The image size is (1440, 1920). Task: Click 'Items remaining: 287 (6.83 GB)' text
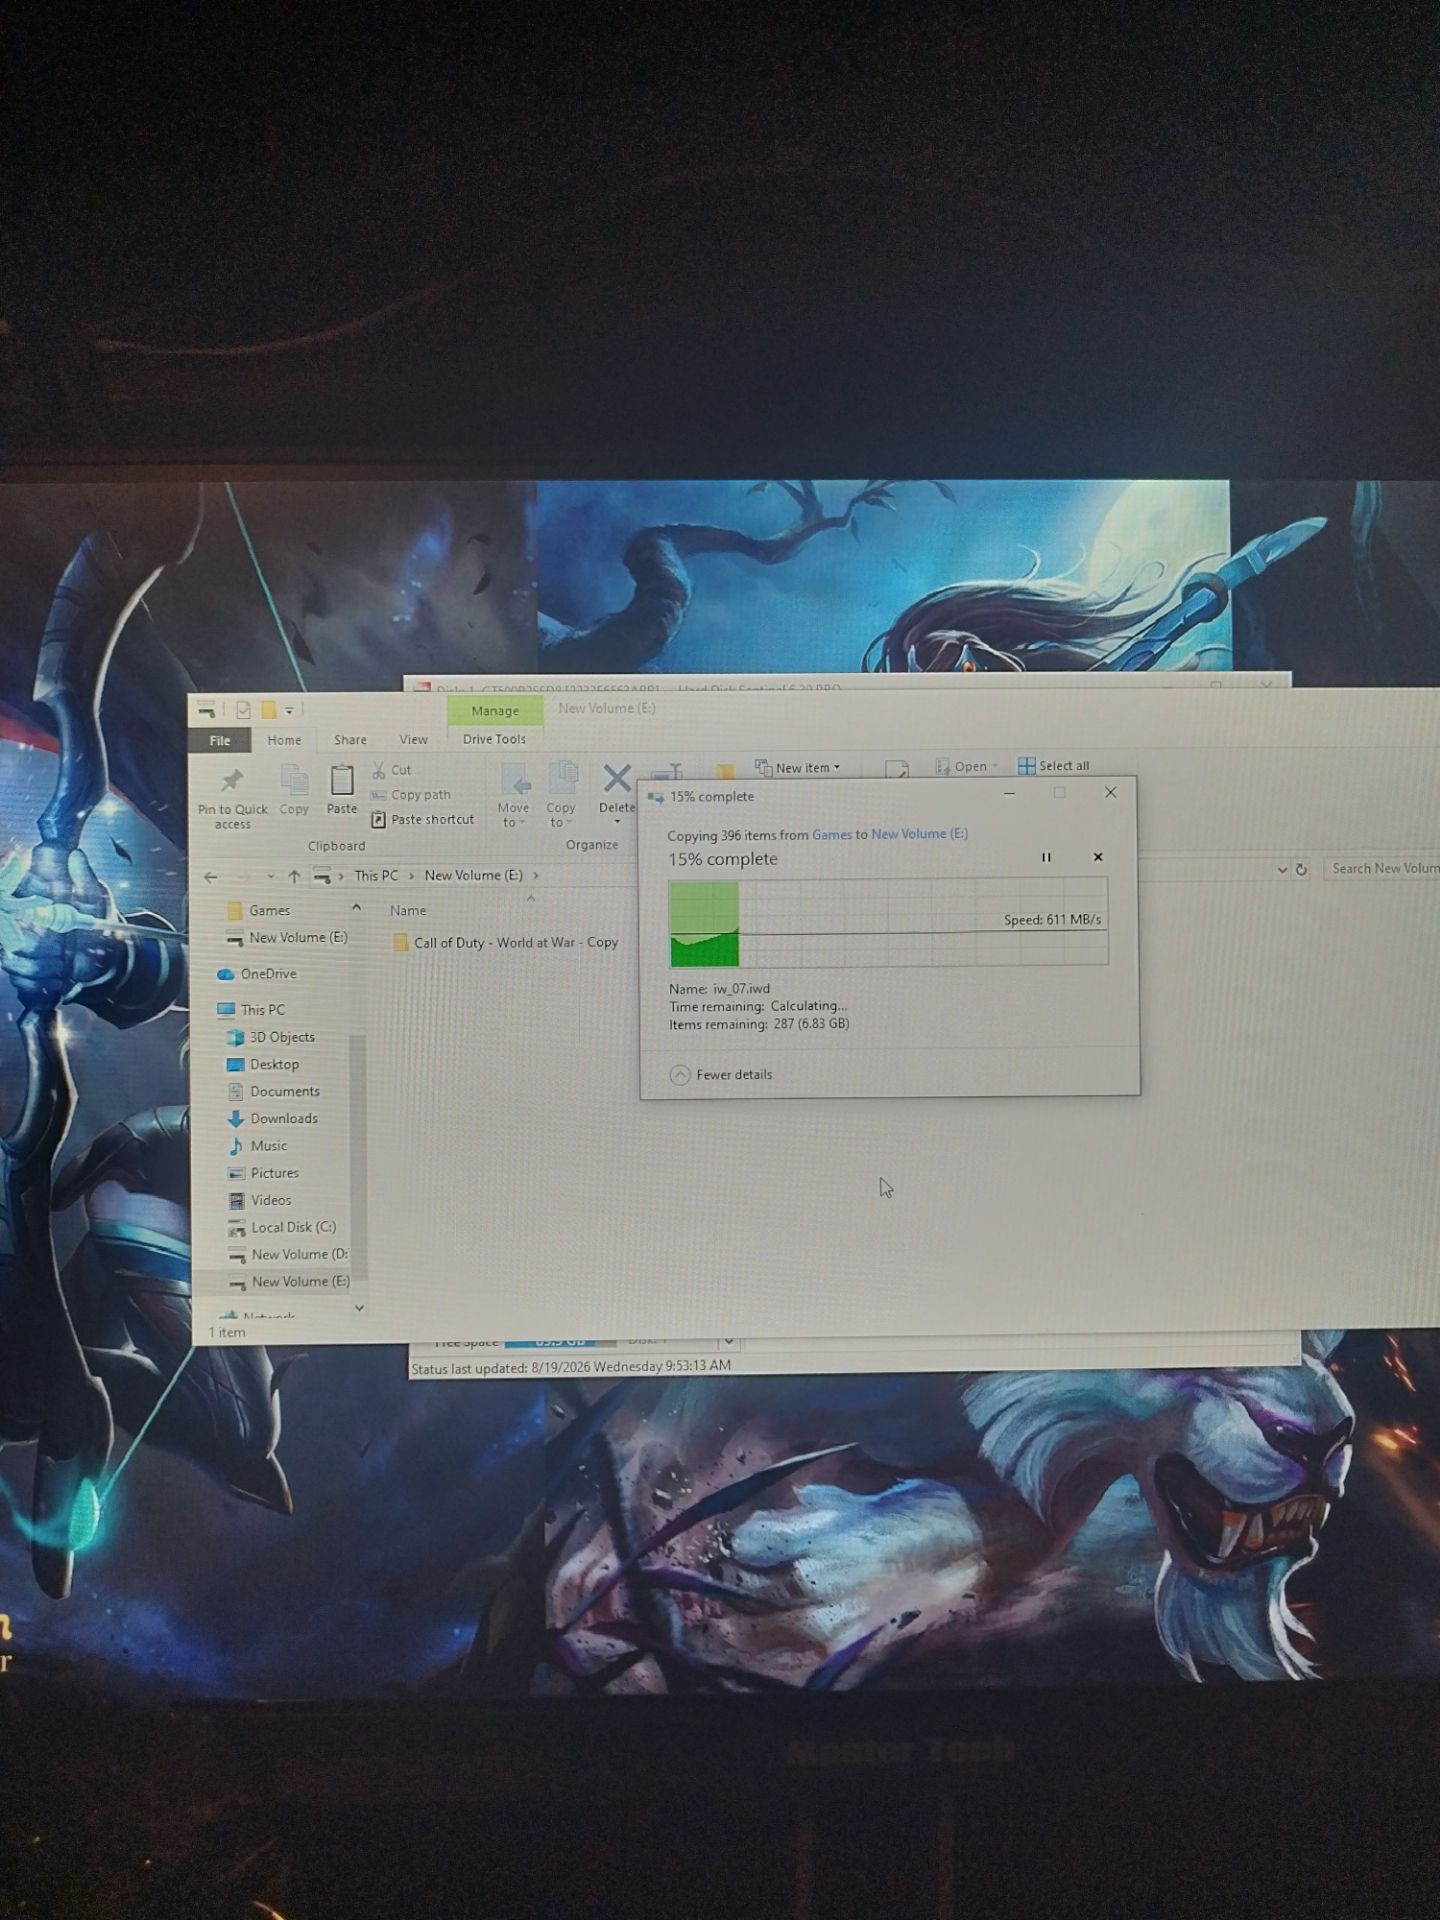click(759, 1025)
